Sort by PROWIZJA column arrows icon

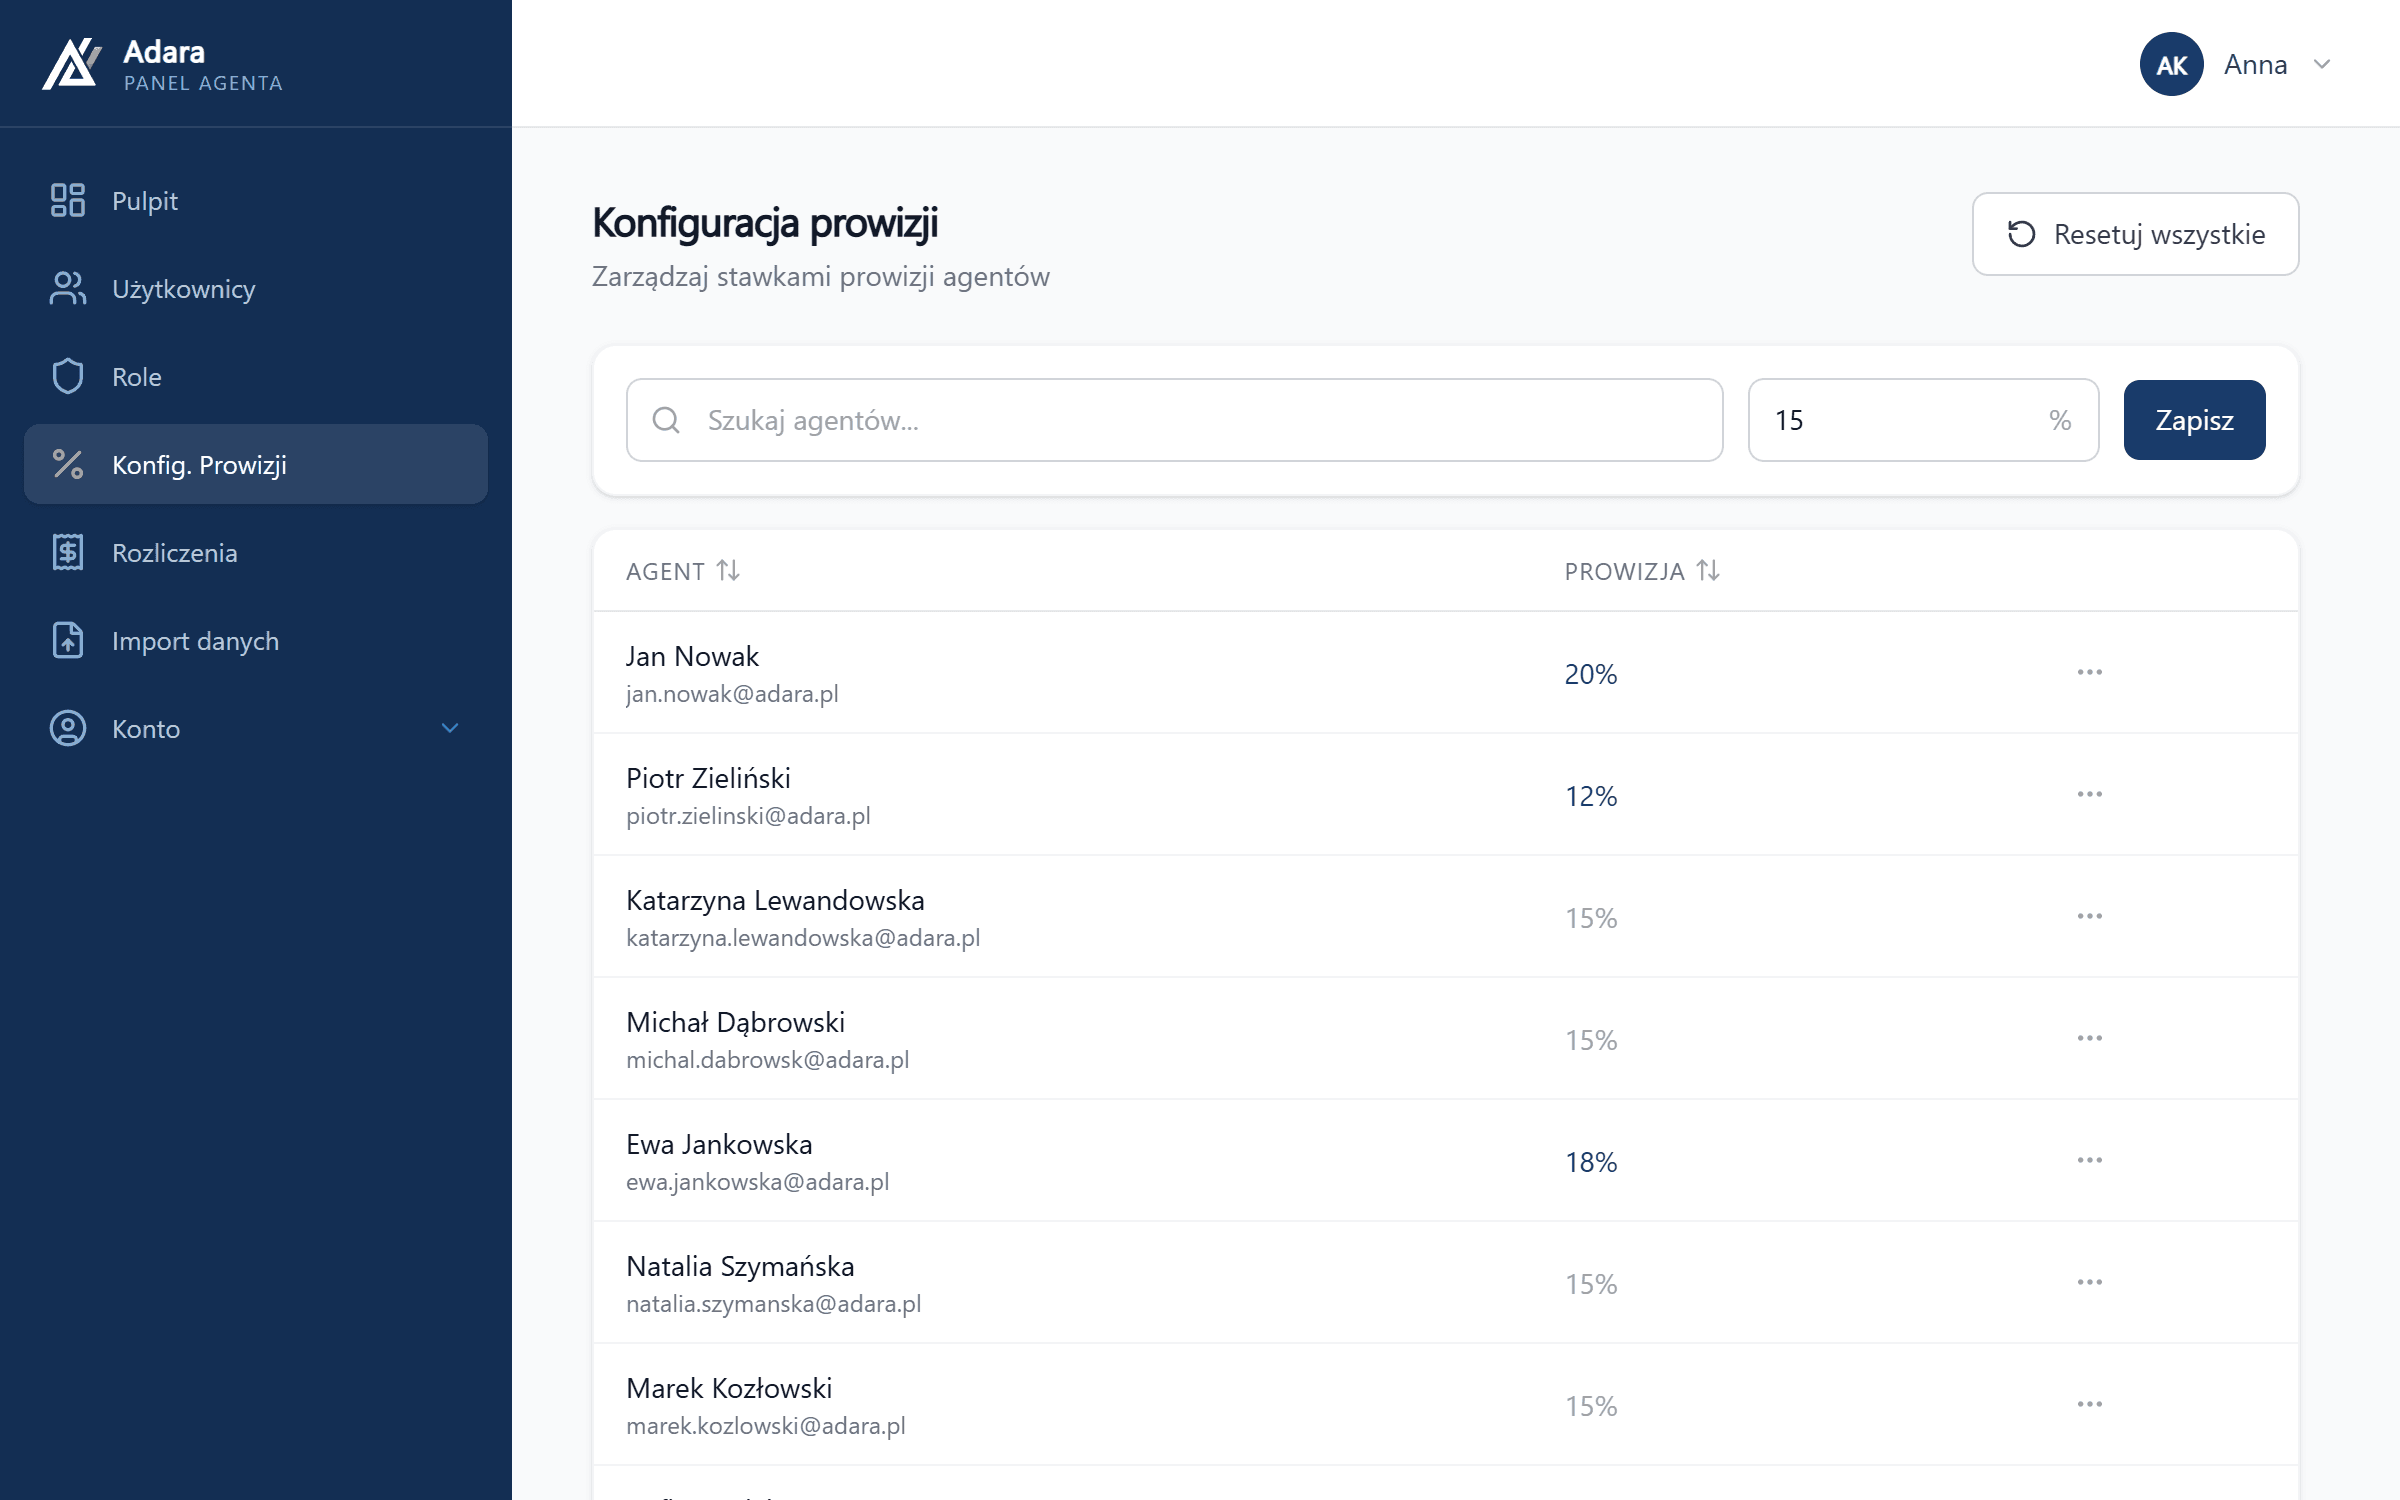(1708, 570)
